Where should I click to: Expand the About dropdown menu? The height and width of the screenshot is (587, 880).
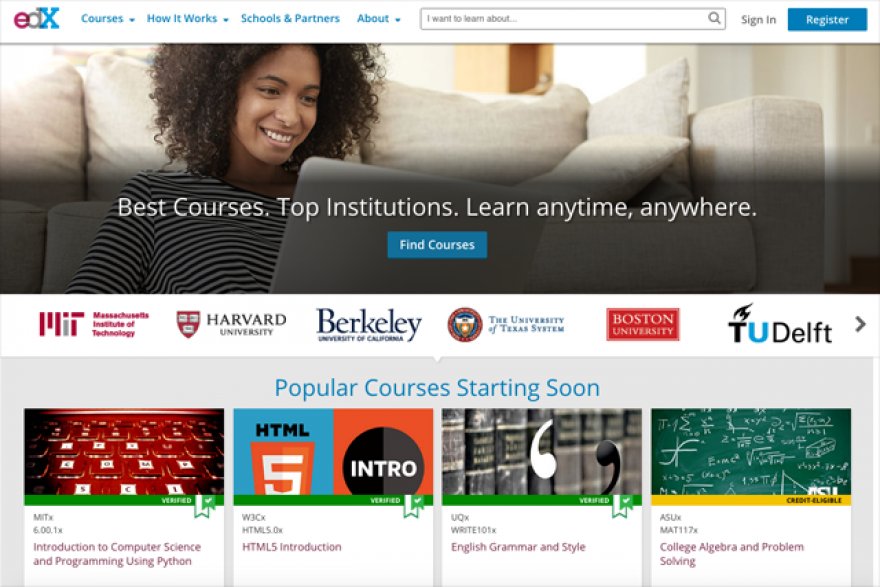pyautogui.click(x=379, y=19)
